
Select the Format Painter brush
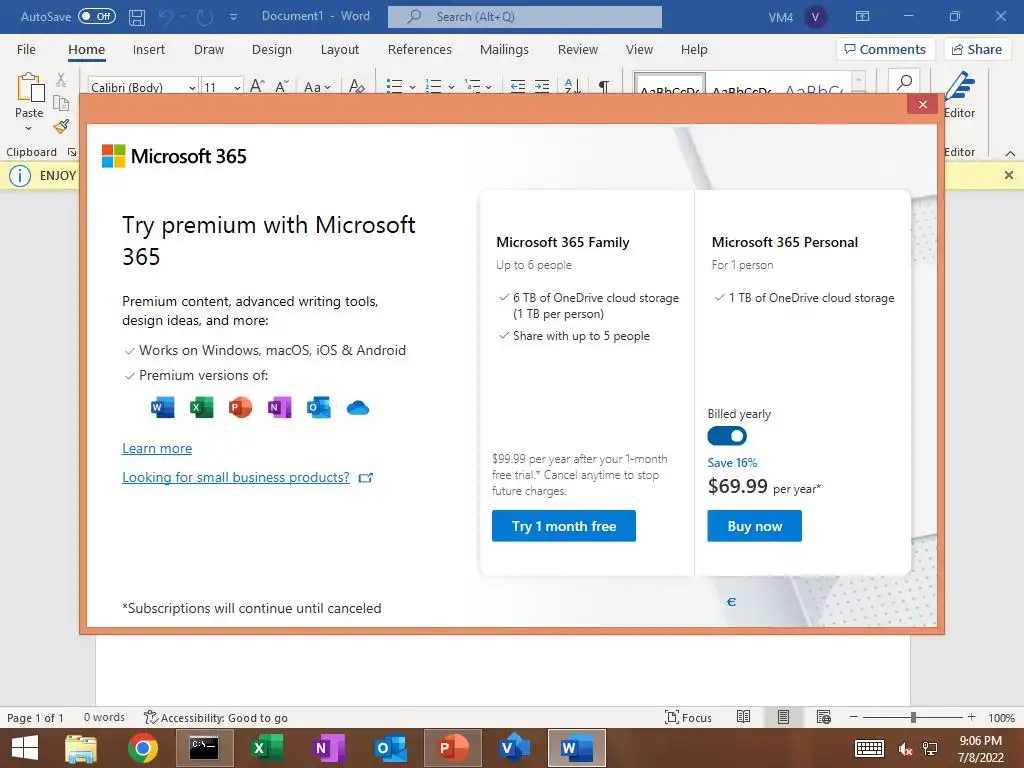tap(61, 126)
